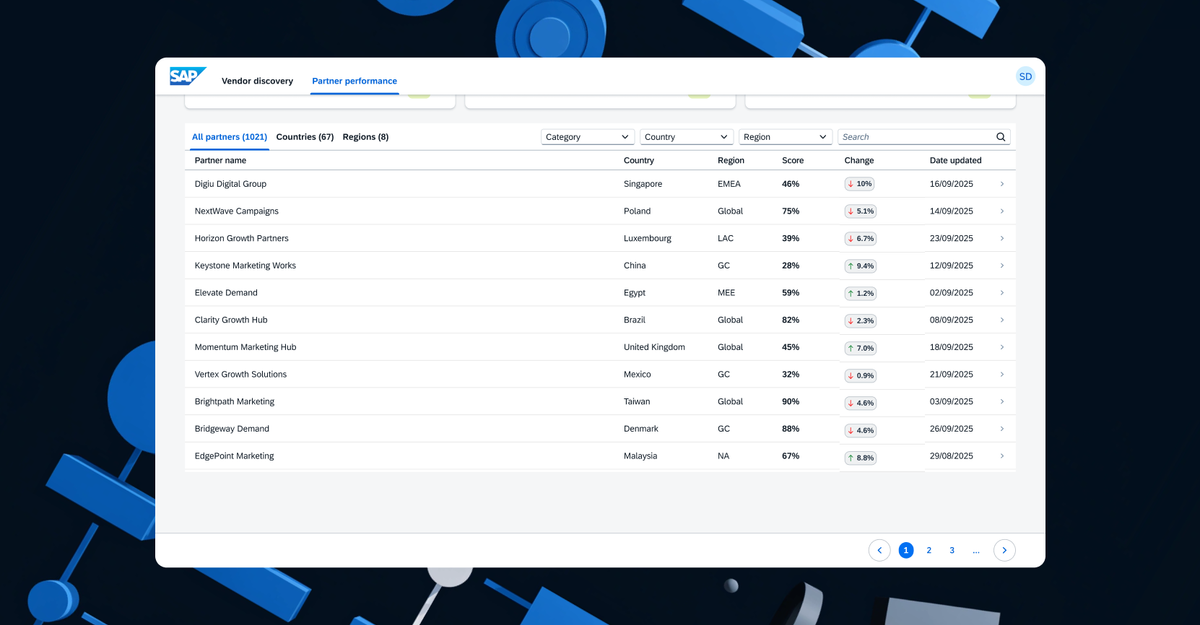This screenshot has height=625, width=1200.
Task: Click the Score column header
Action: [x=793, y=160]
